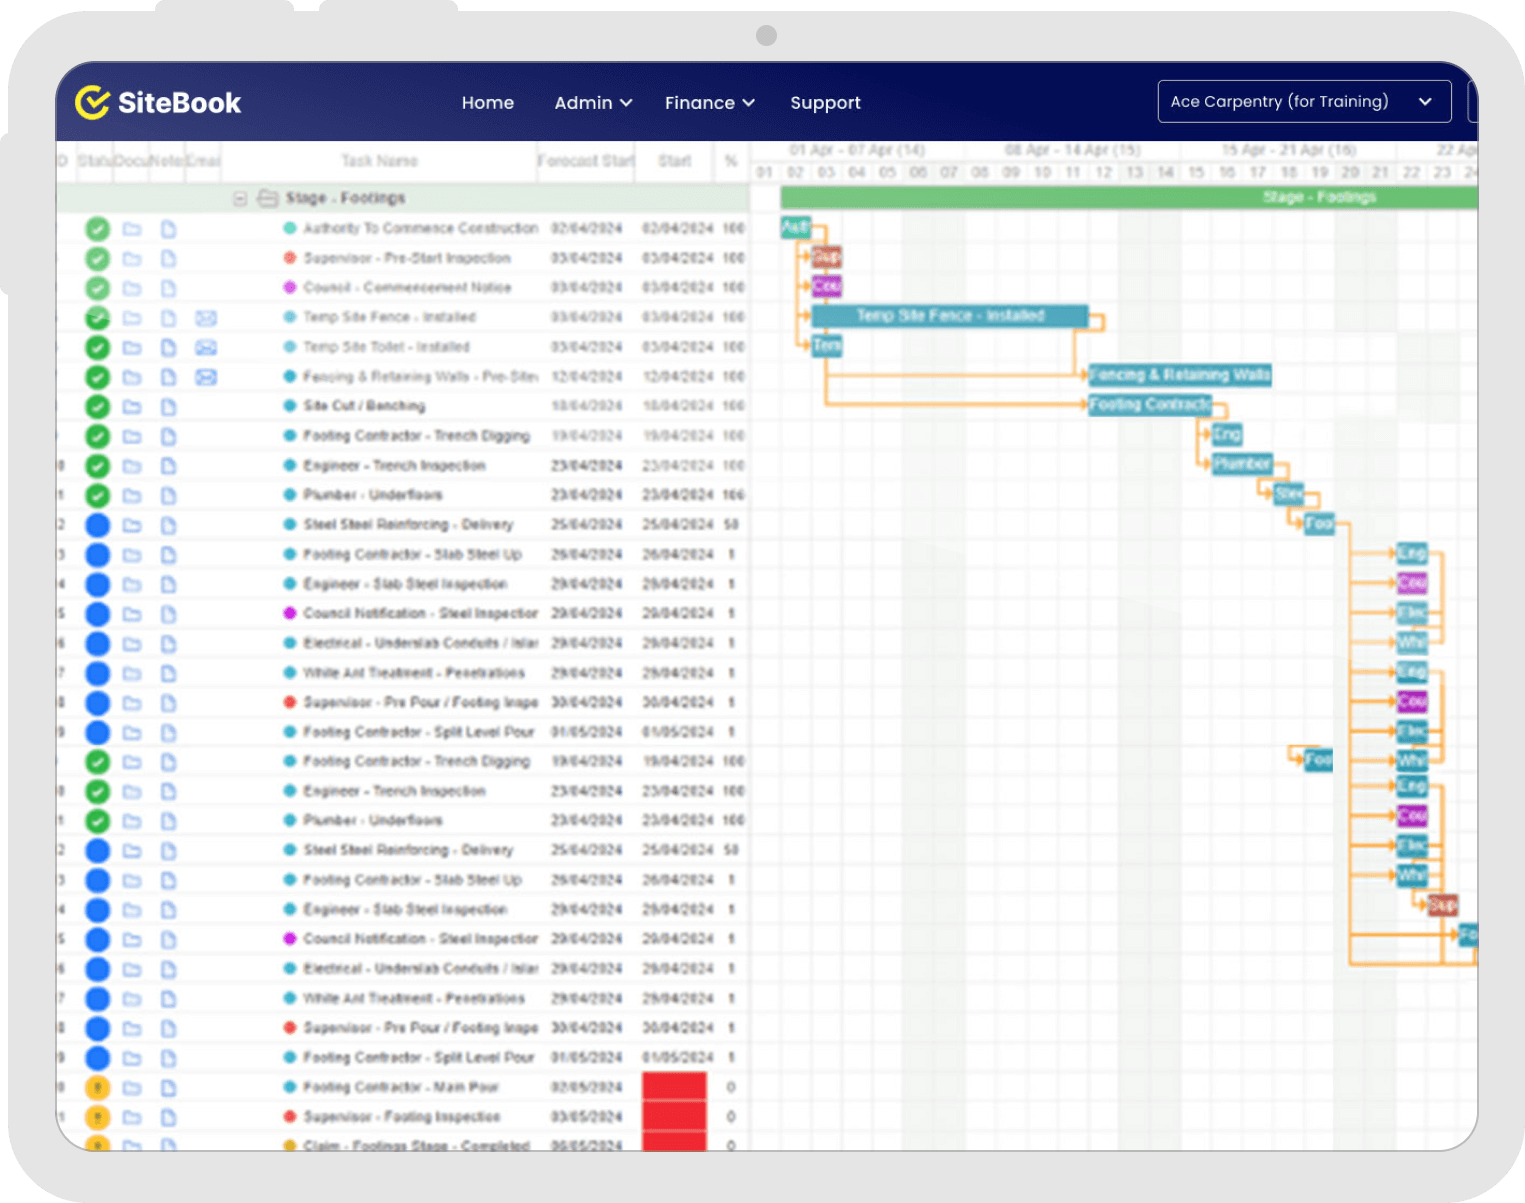1525x1203 pixels.
Task: Go to the Home menu item
Action: [x=487, y=102]
